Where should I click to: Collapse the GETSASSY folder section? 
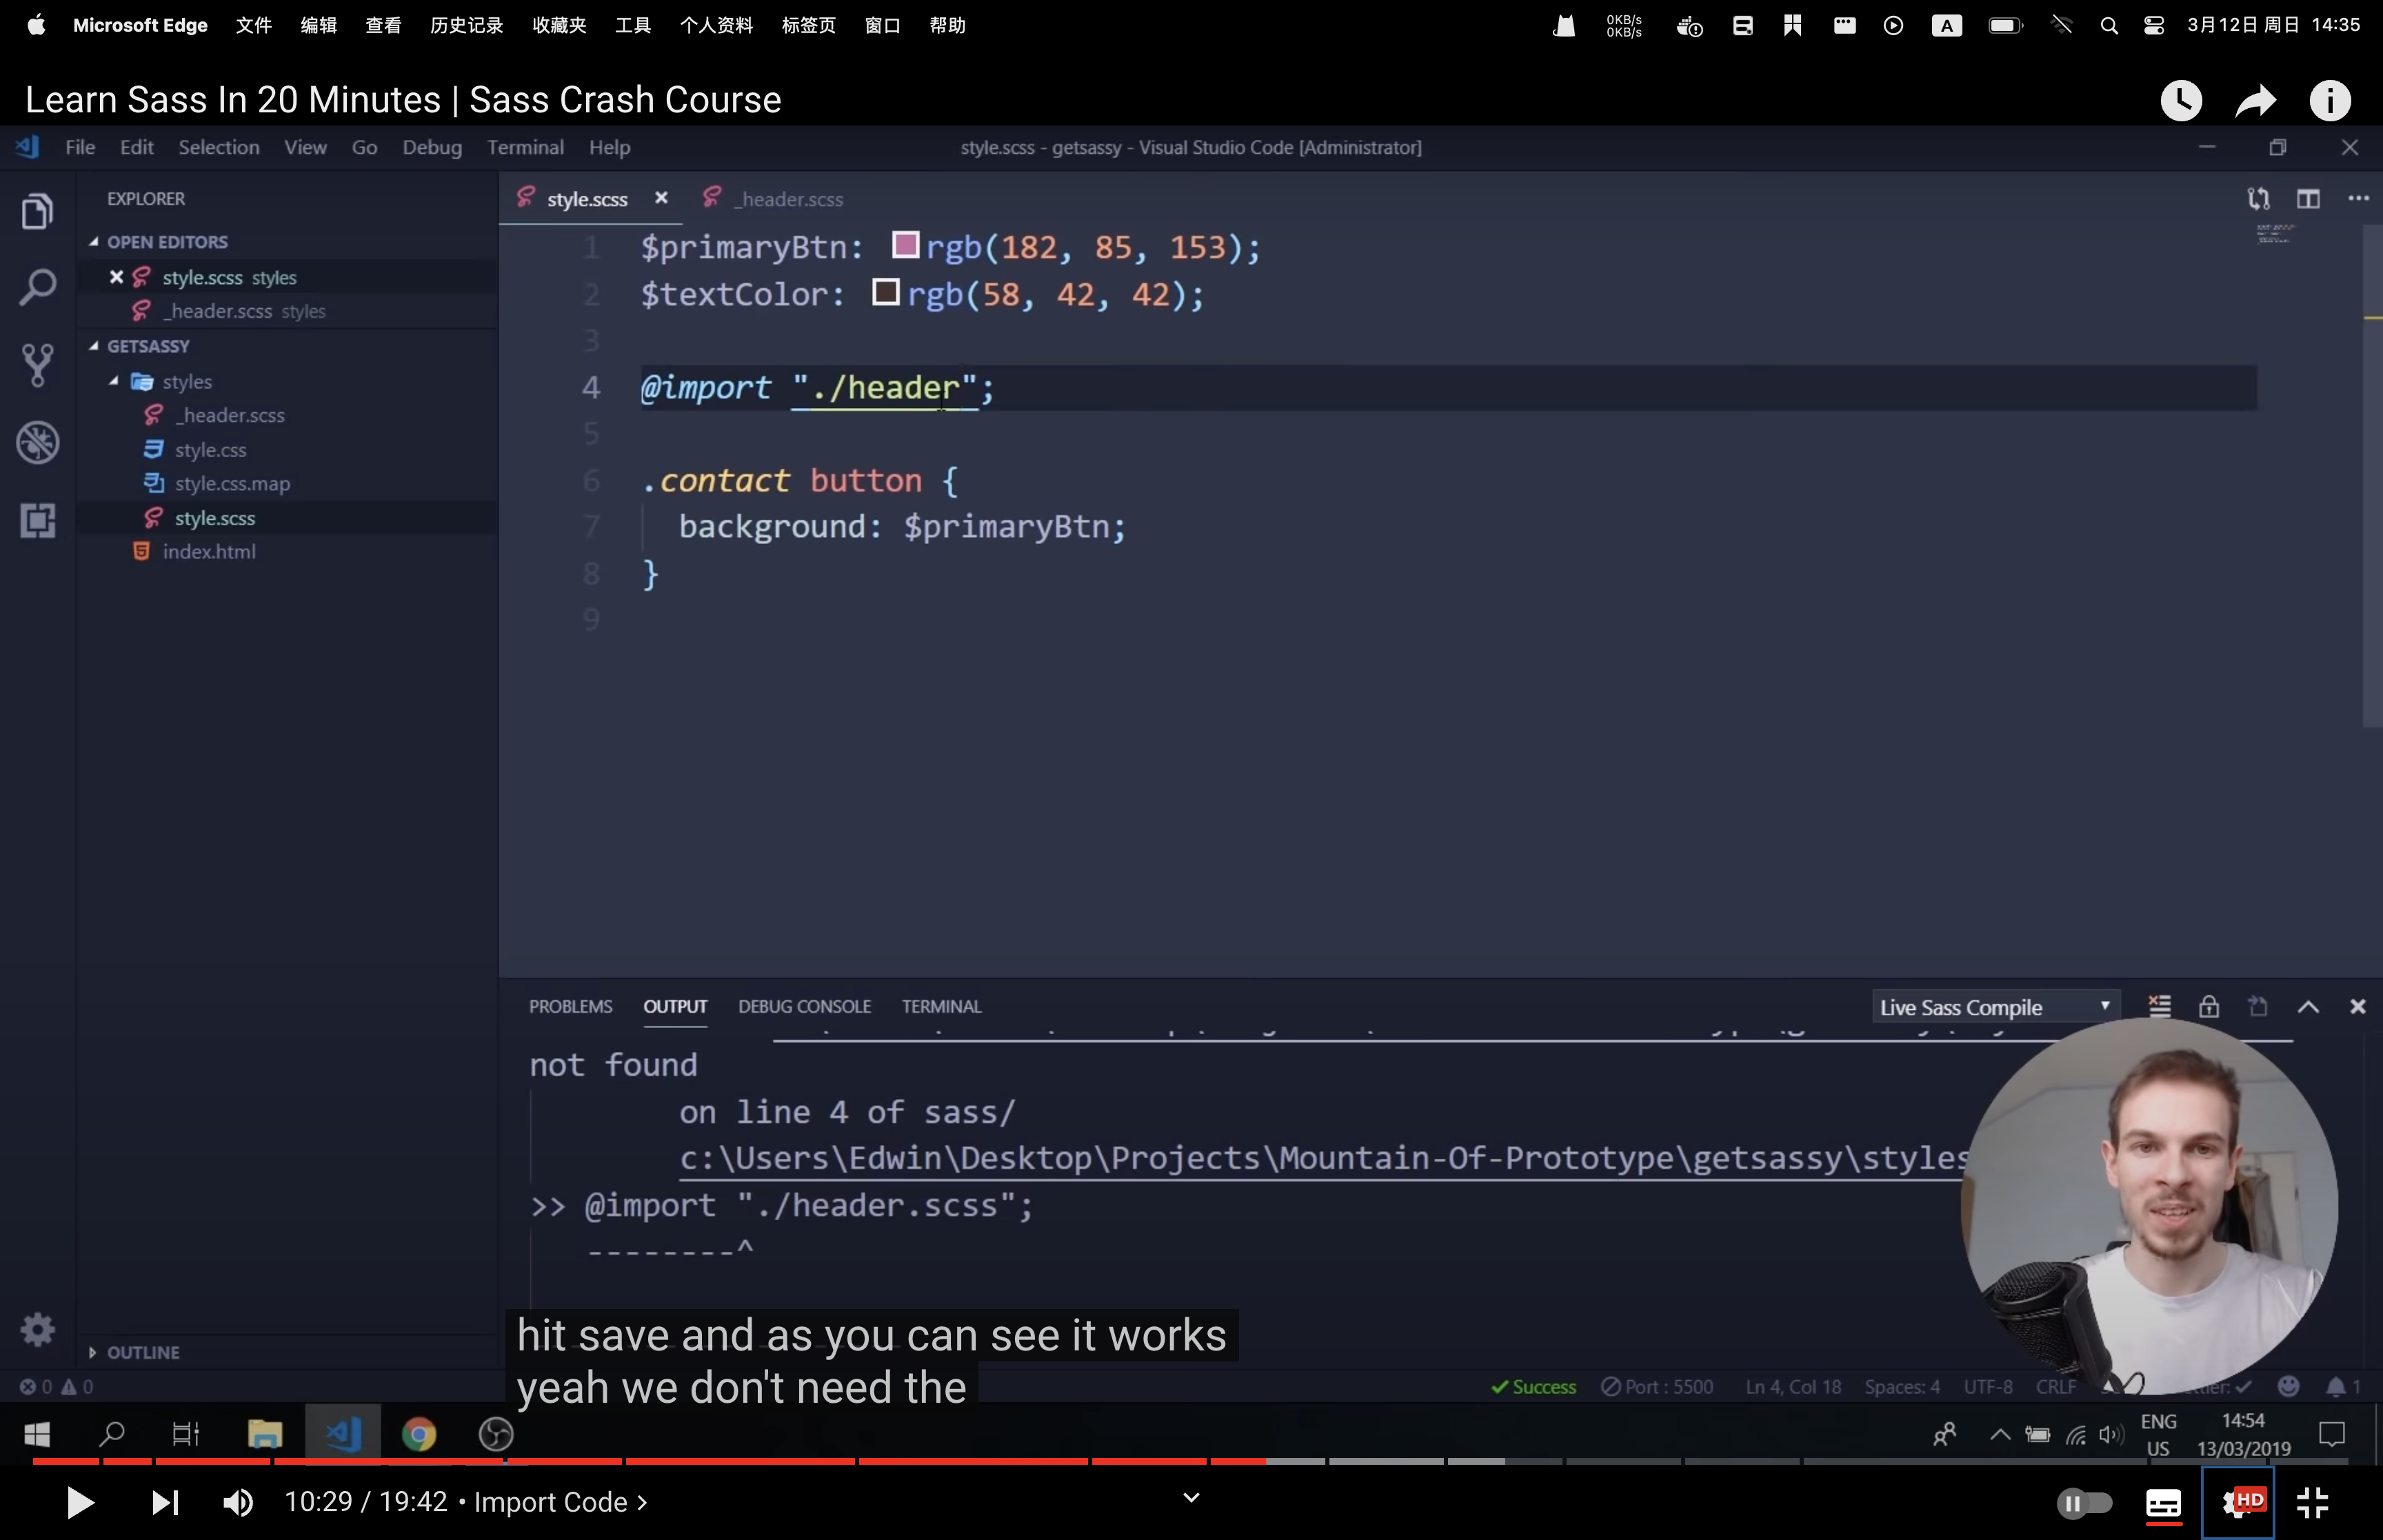click(93, 346)
